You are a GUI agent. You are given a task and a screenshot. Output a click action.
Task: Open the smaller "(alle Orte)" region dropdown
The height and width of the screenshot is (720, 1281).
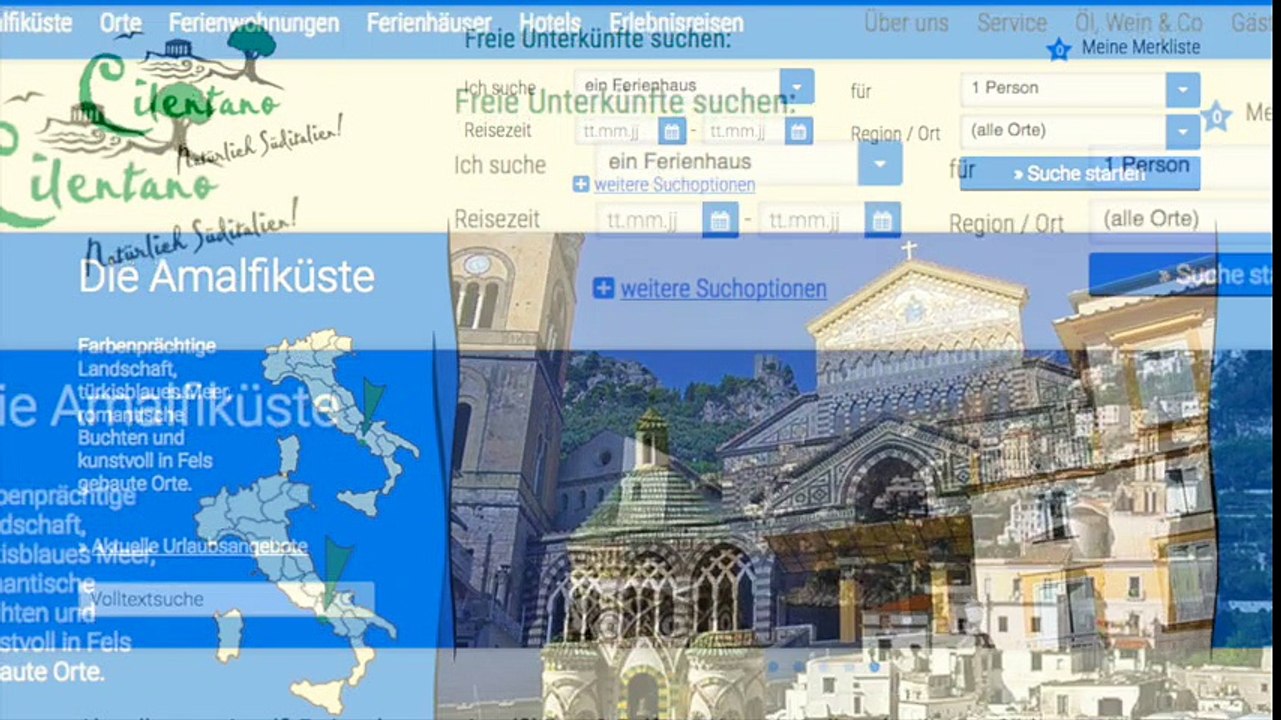pos(1182,131)
